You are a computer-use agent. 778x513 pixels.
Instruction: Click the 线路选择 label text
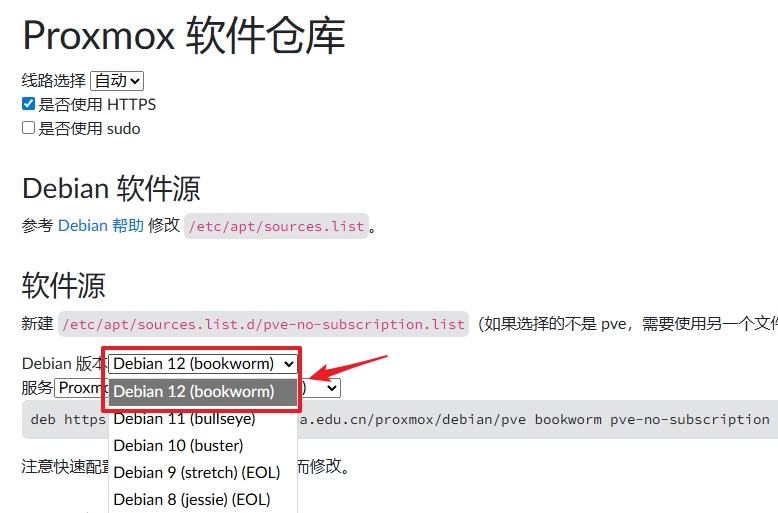coord(54,80)
